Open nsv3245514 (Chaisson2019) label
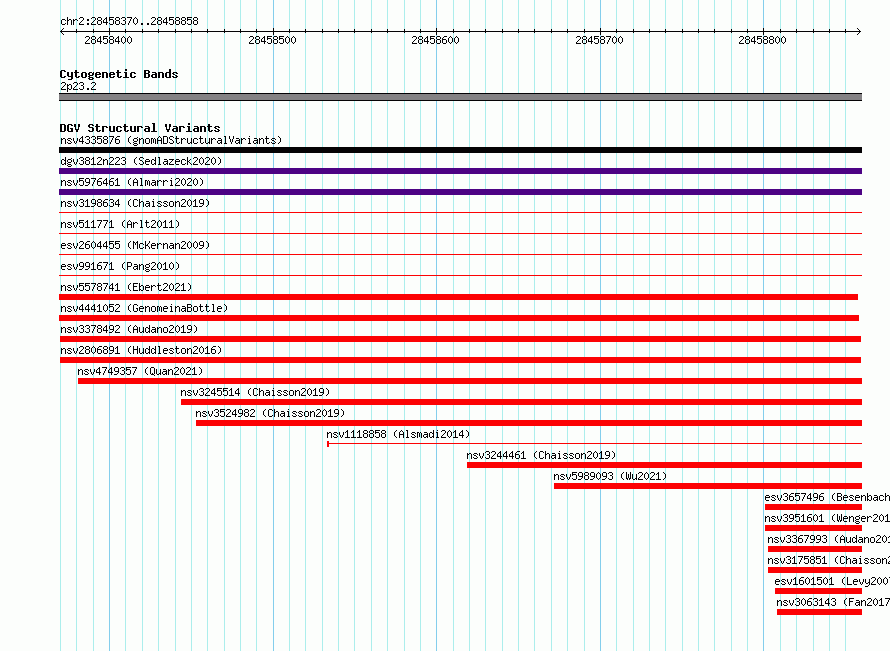Screen dimensions: 890x651 [255, 392]
